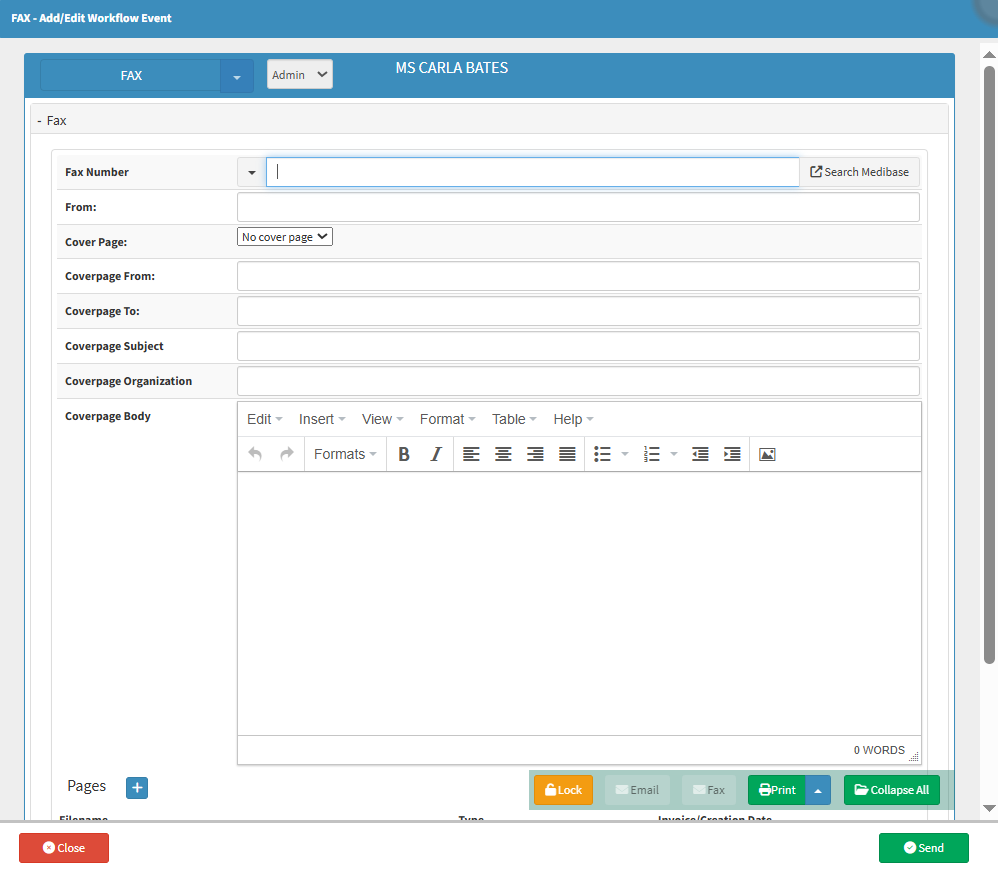Open the Table menu
Viewport: 998px width, 873px height.
pyautogui.click(x=514, y=419)
